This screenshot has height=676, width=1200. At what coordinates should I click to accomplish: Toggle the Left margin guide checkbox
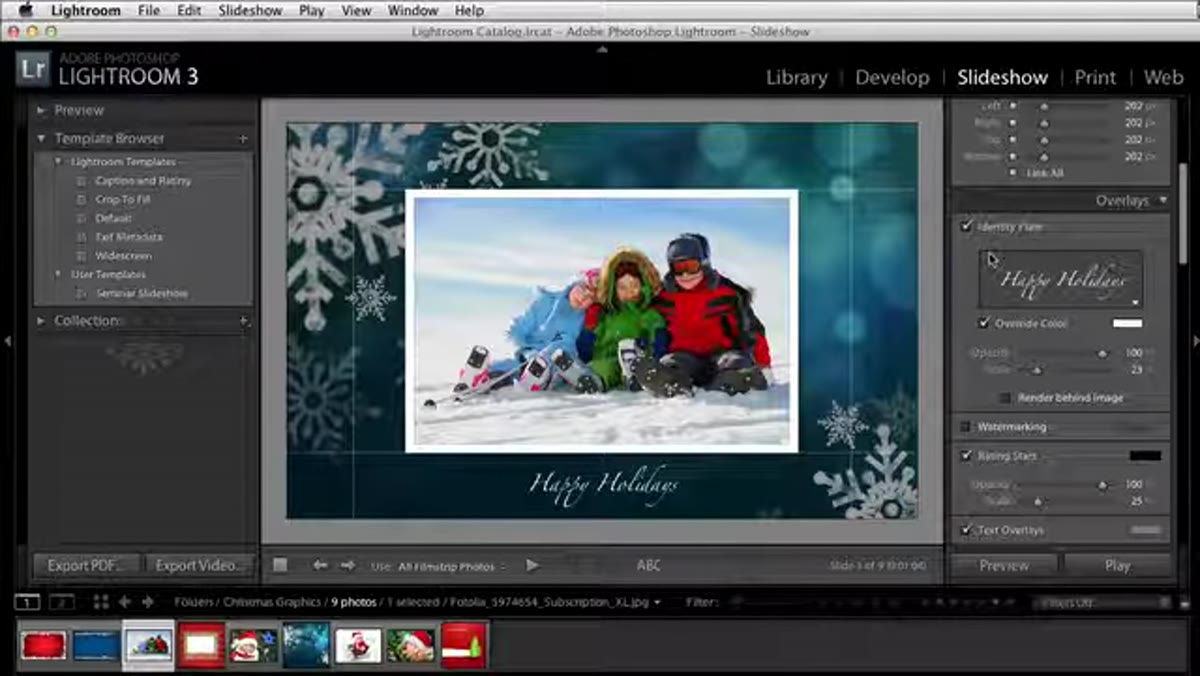1013,106
